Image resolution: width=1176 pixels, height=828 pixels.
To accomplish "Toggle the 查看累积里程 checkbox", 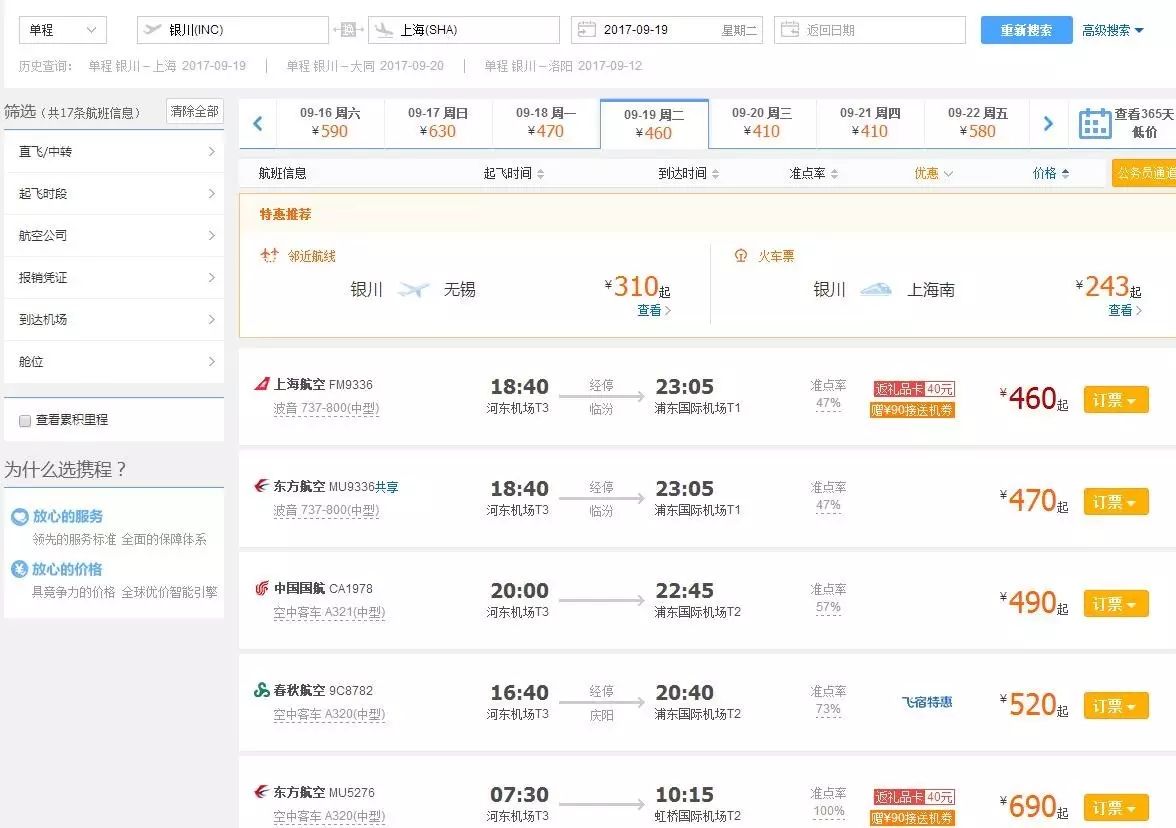I will click(25, 421).
